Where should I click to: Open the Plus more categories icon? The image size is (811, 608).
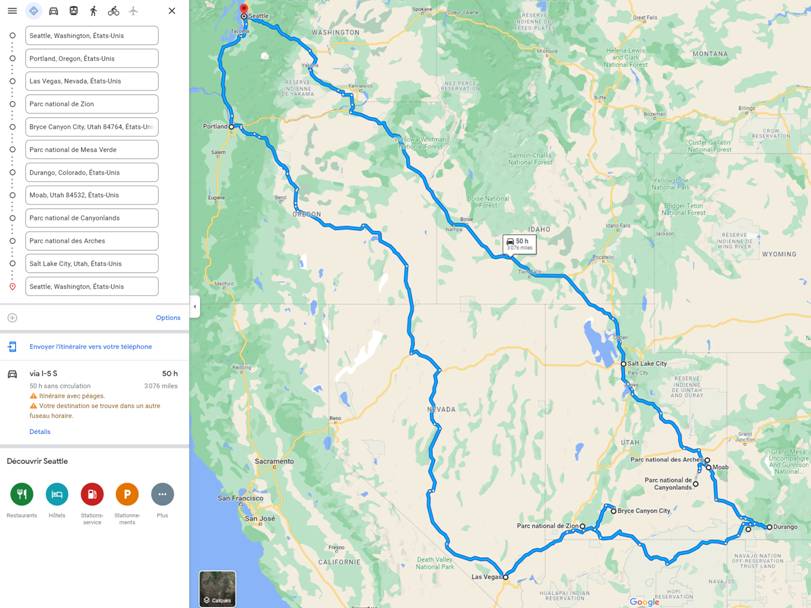pyautogui.click(x=162, y=494)
